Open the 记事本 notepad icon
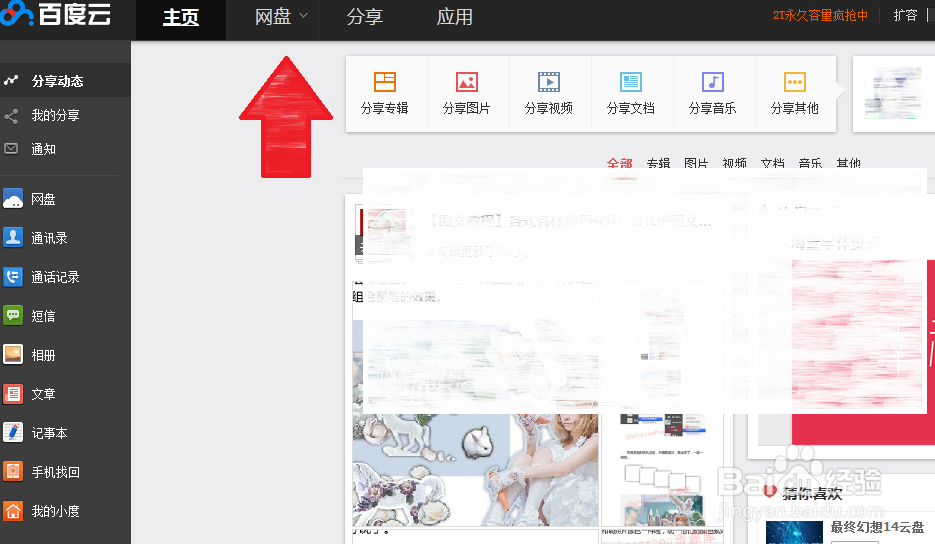The image size is (935, 544). click(13, 432)
